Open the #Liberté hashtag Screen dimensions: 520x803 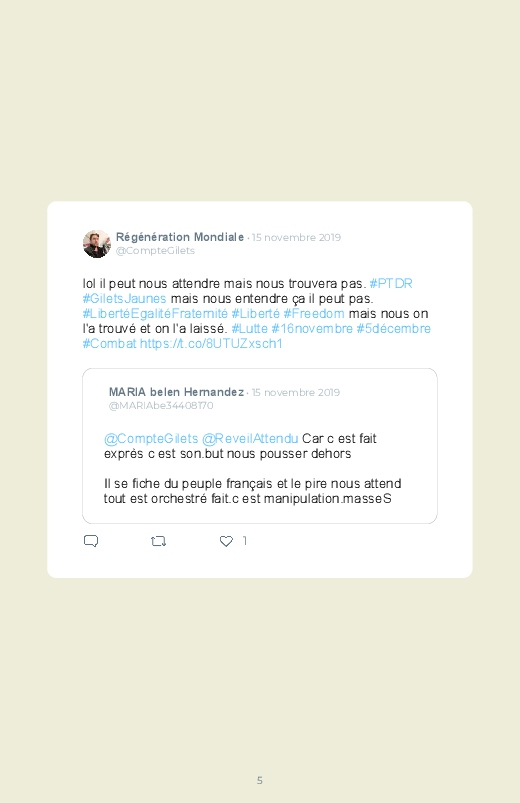coord(256,313)
